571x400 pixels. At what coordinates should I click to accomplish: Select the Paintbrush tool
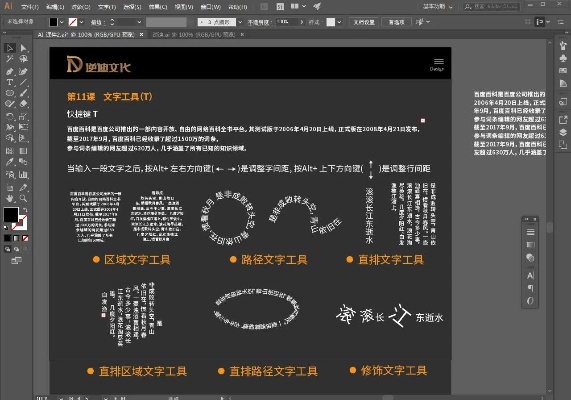(23, 93)
